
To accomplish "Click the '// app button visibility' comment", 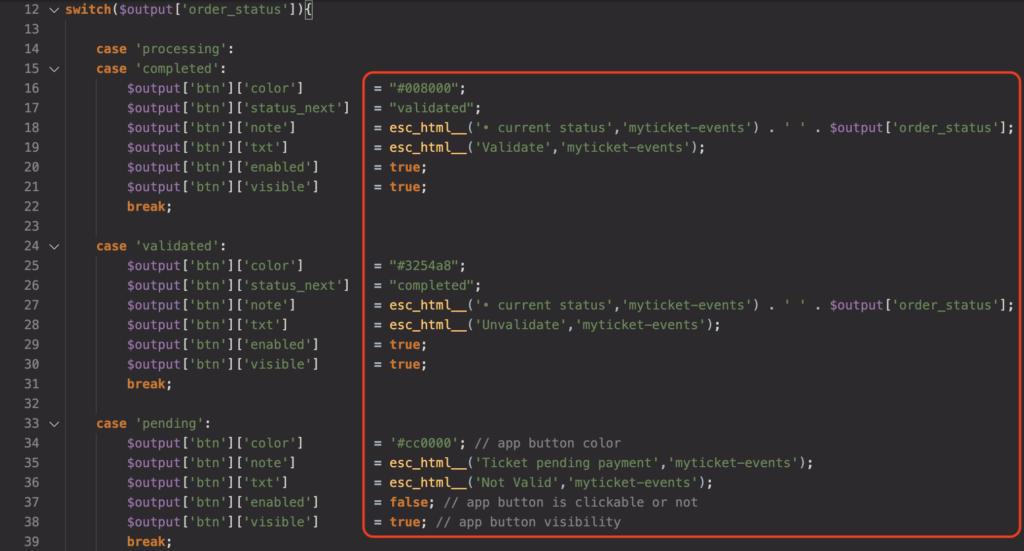I will point(528,522).
